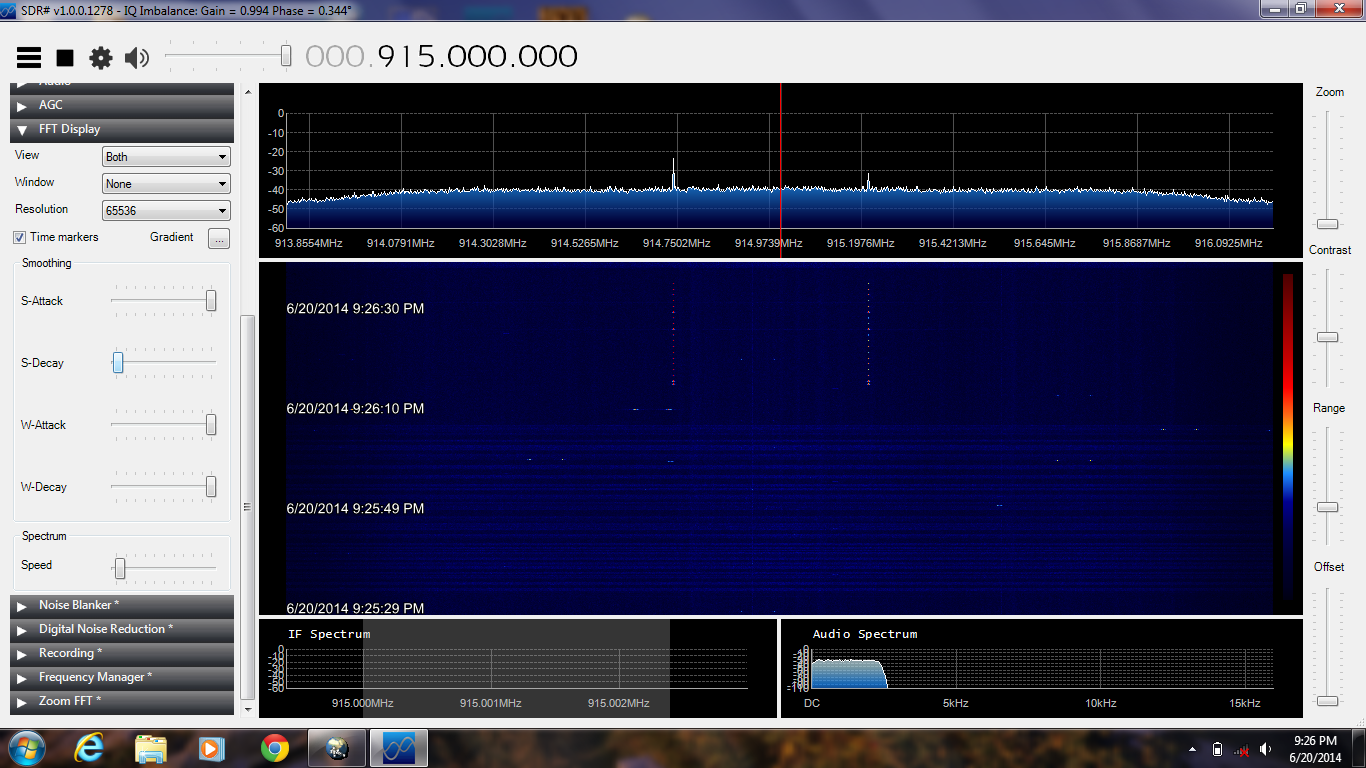Click the Zoom slider handle
The height and width of the screenshot is (768, 1366).
pyautogui.click(x=1327, y=224)
